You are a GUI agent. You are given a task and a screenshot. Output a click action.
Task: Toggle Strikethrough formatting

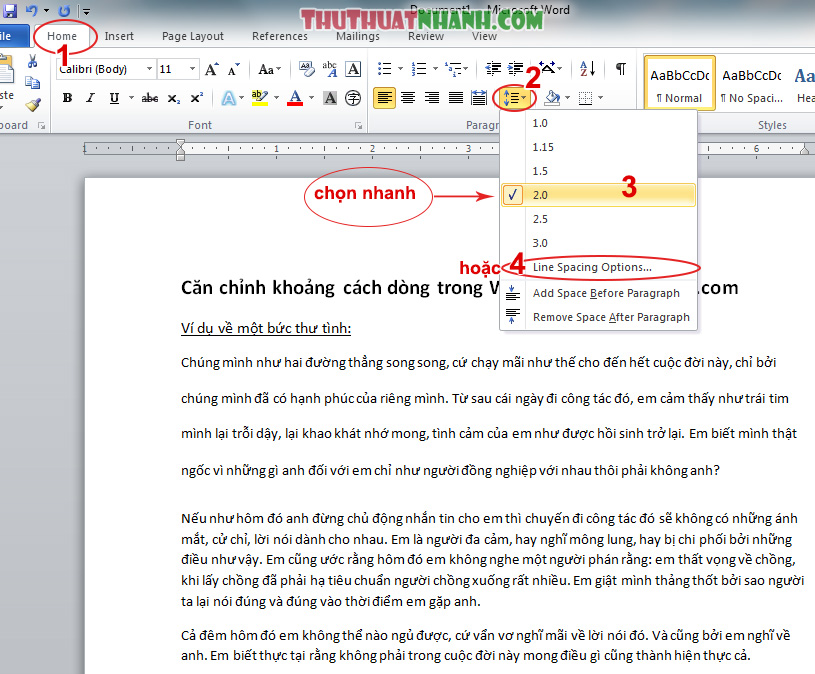(x=150, y=98)
